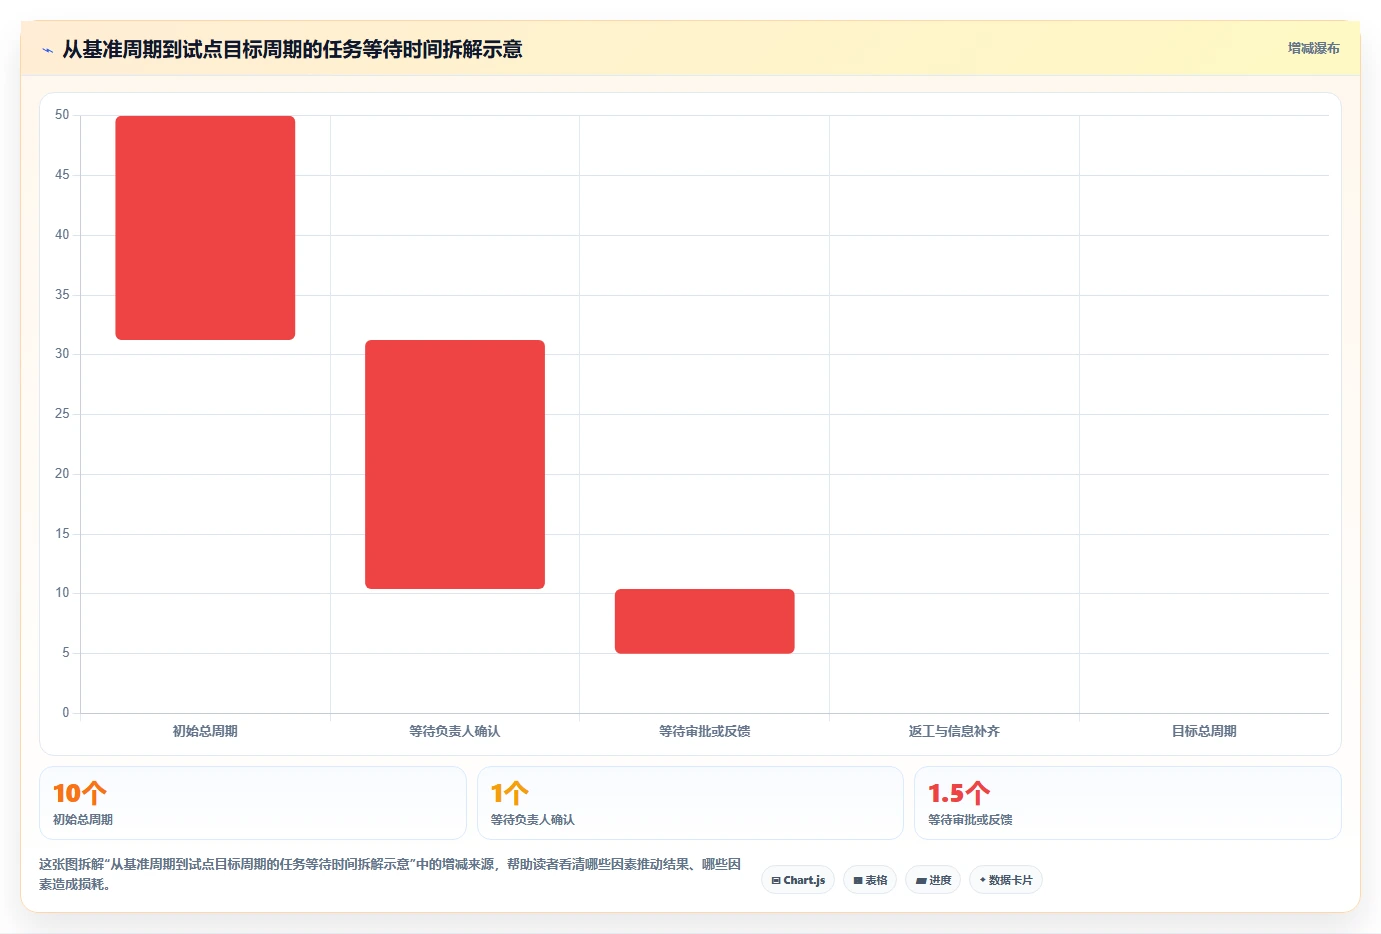Click the 数据卡片 tag chip
The height and width of the screenshot is (934, 1381).
tap(1006, 880)
